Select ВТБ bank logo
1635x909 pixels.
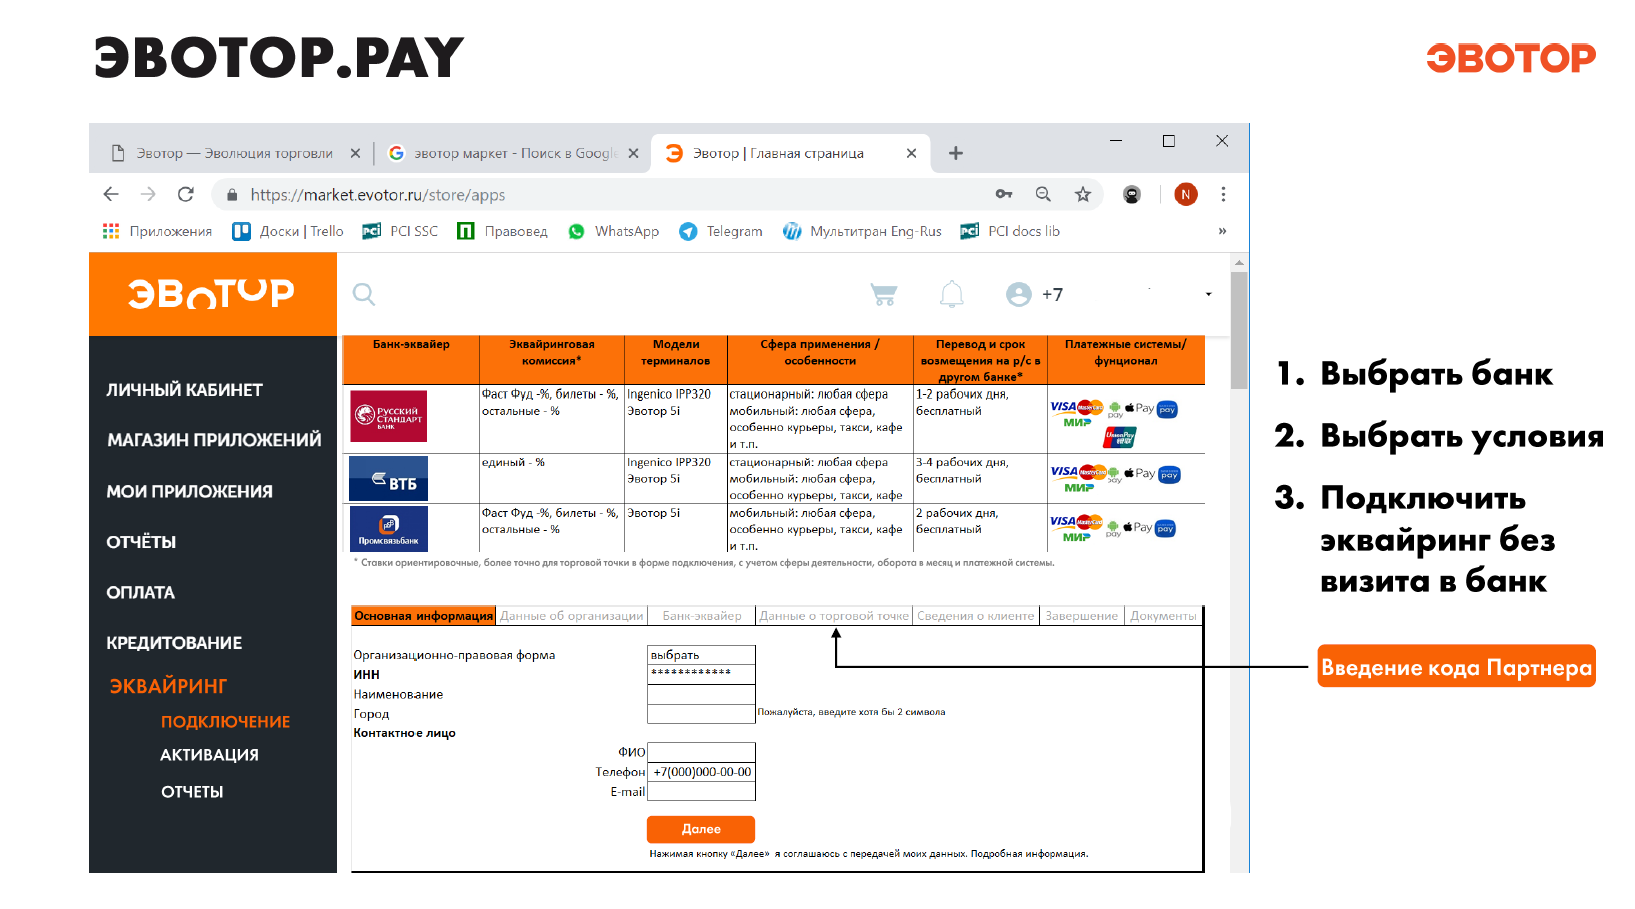389,479
